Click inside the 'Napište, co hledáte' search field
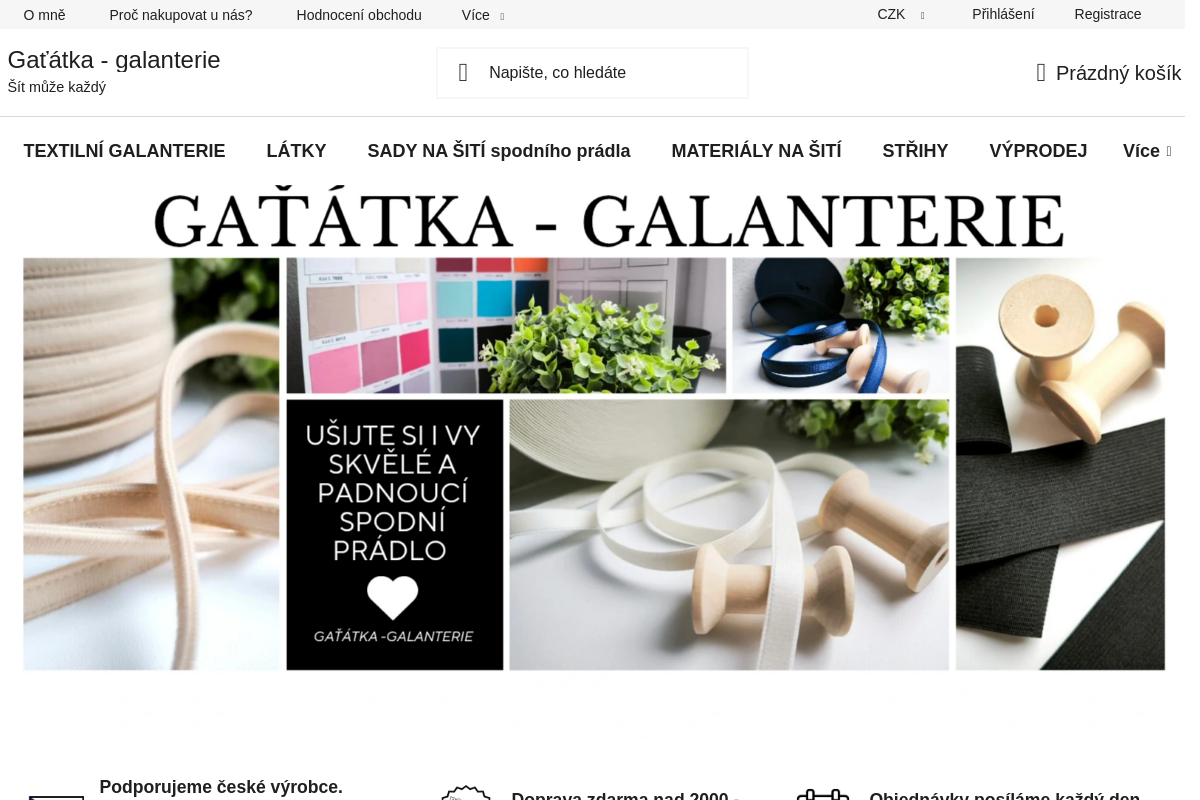This screenshot has width=1200, height=800. click(x=600, y=72)
